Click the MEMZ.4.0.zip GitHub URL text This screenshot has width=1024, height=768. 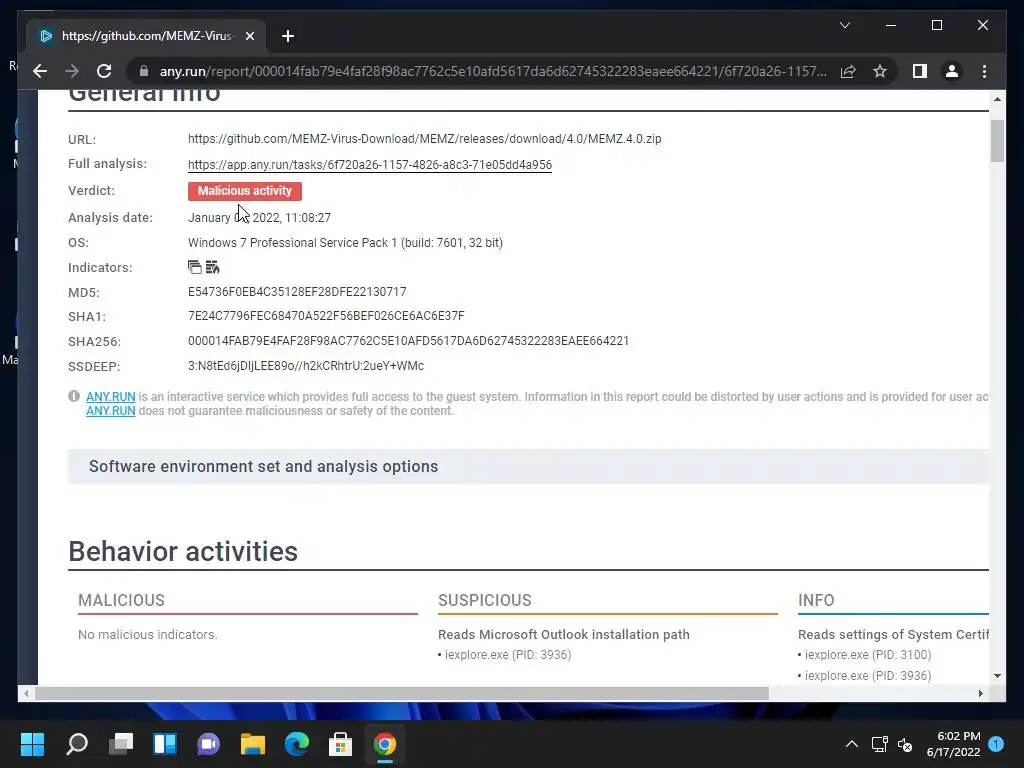(424, 138)
